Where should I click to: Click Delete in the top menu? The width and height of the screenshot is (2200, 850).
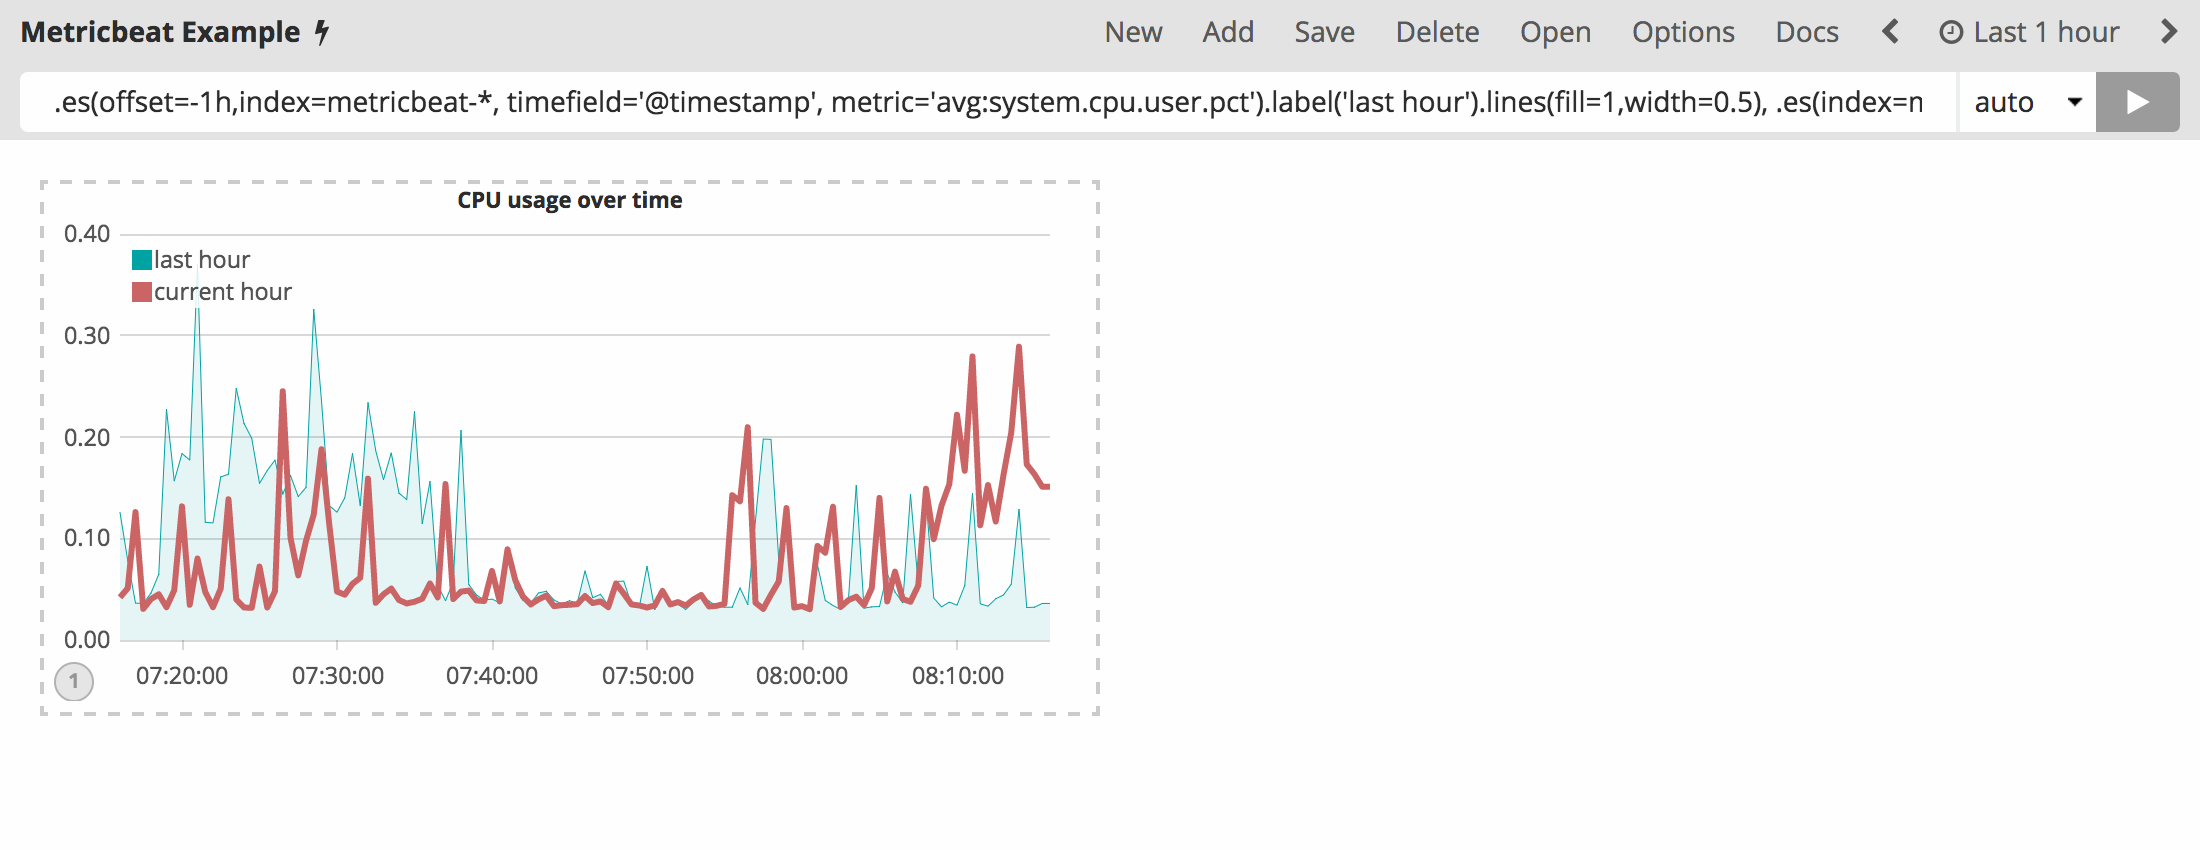1437,32
